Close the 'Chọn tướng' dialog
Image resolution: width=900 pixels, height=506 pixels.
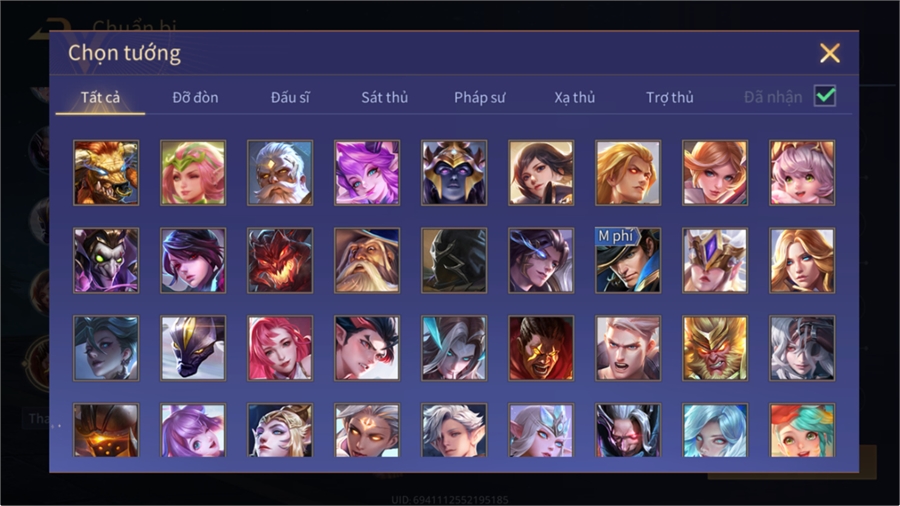pyautogui.click(x=830, y=53)
